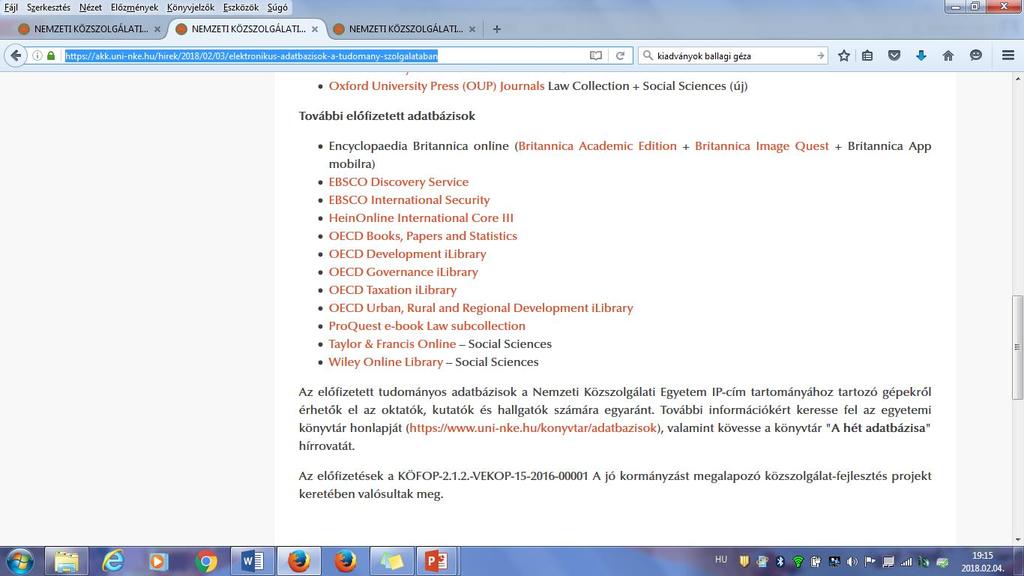Screen dimensions: 1024x576
Task: Save to Pocket icon
Action: [x=894, y=56]
